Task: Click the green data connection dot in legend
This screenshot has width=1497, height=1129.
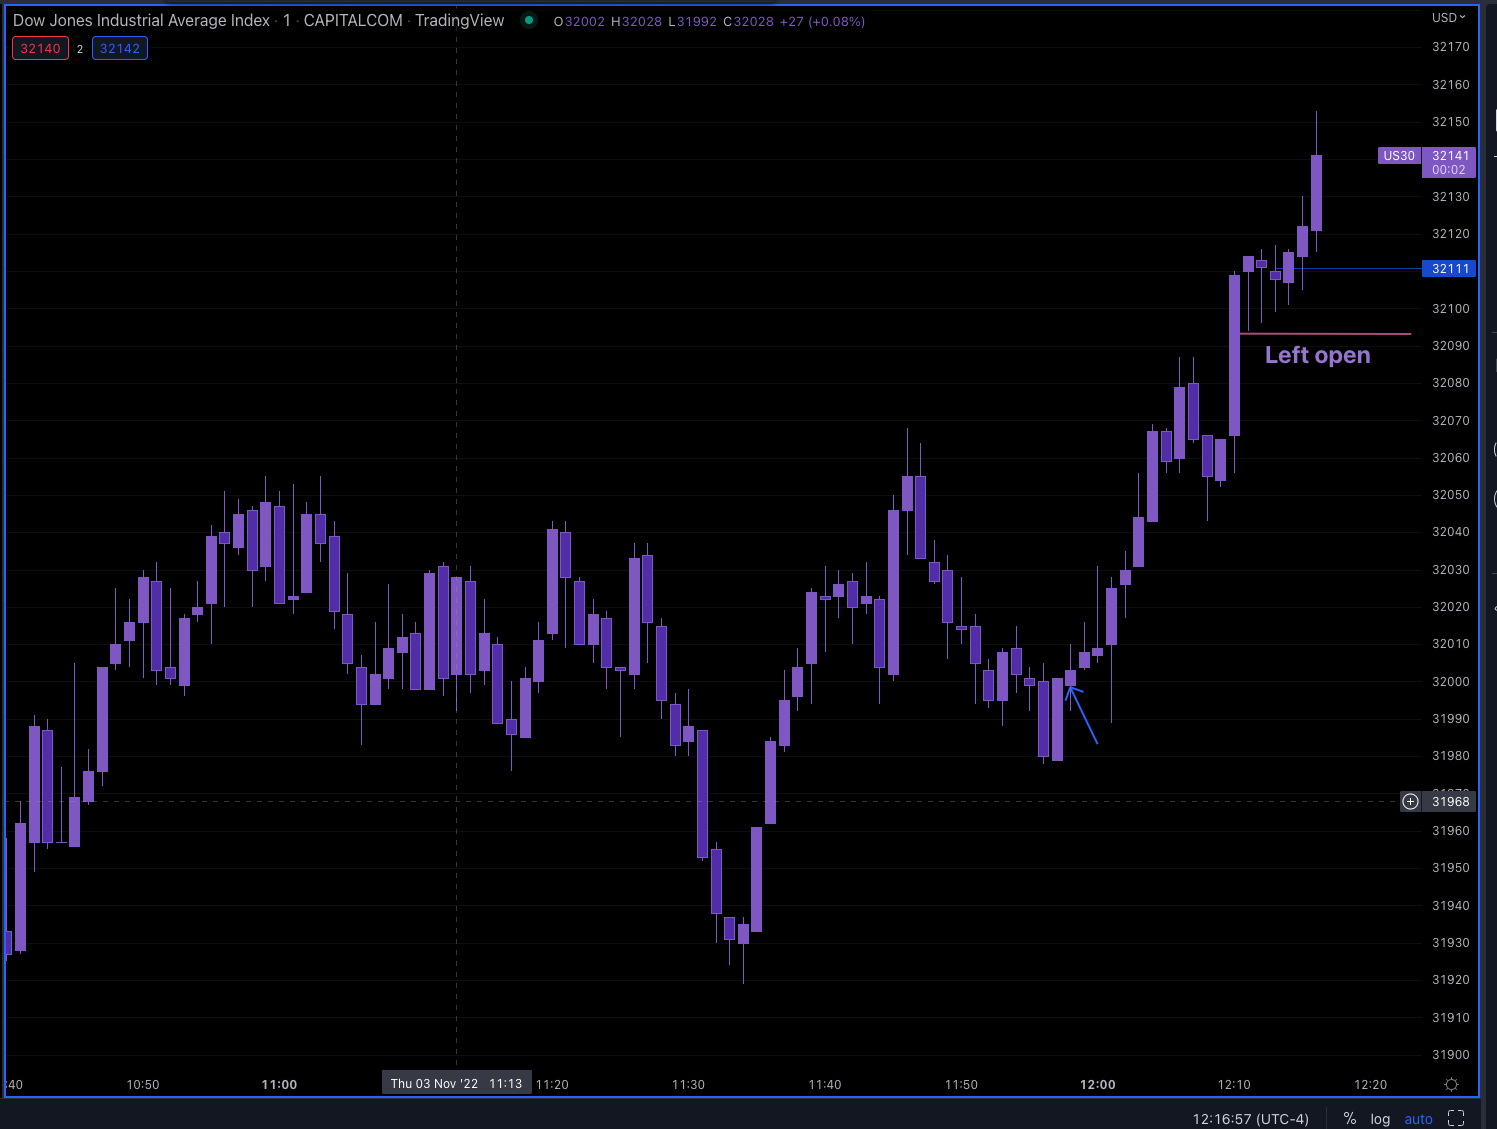Action: (528, 20)
